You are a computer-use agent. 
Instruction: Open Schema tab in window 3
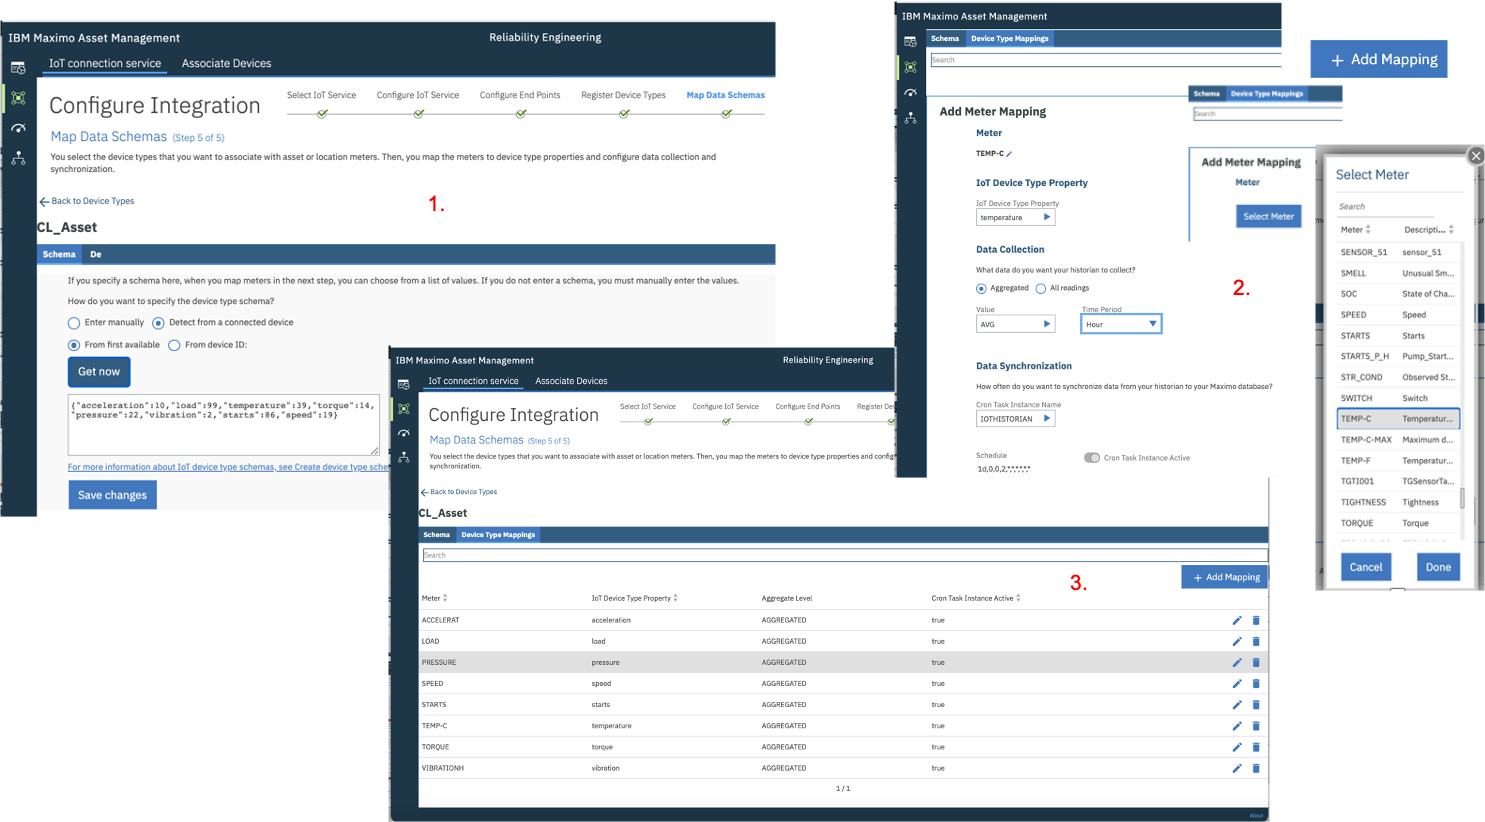click(x=436, y=535)
